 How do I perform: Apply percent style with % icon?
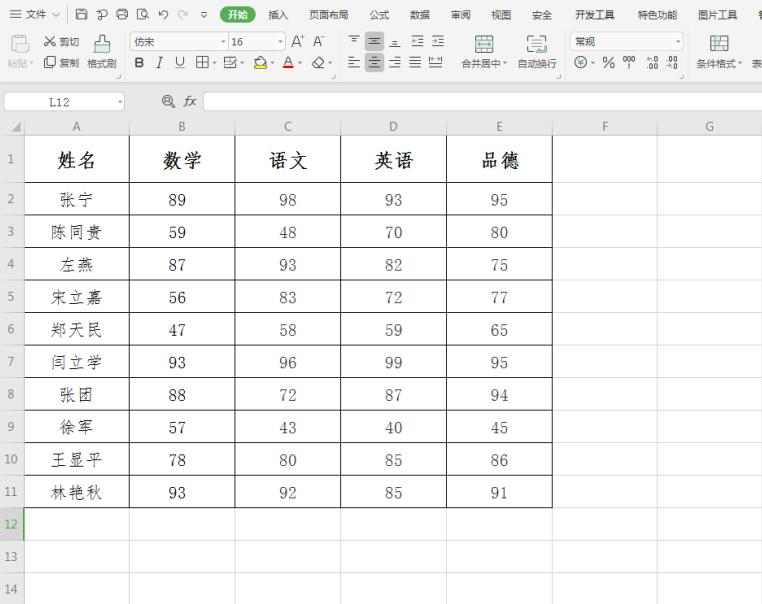608,62
